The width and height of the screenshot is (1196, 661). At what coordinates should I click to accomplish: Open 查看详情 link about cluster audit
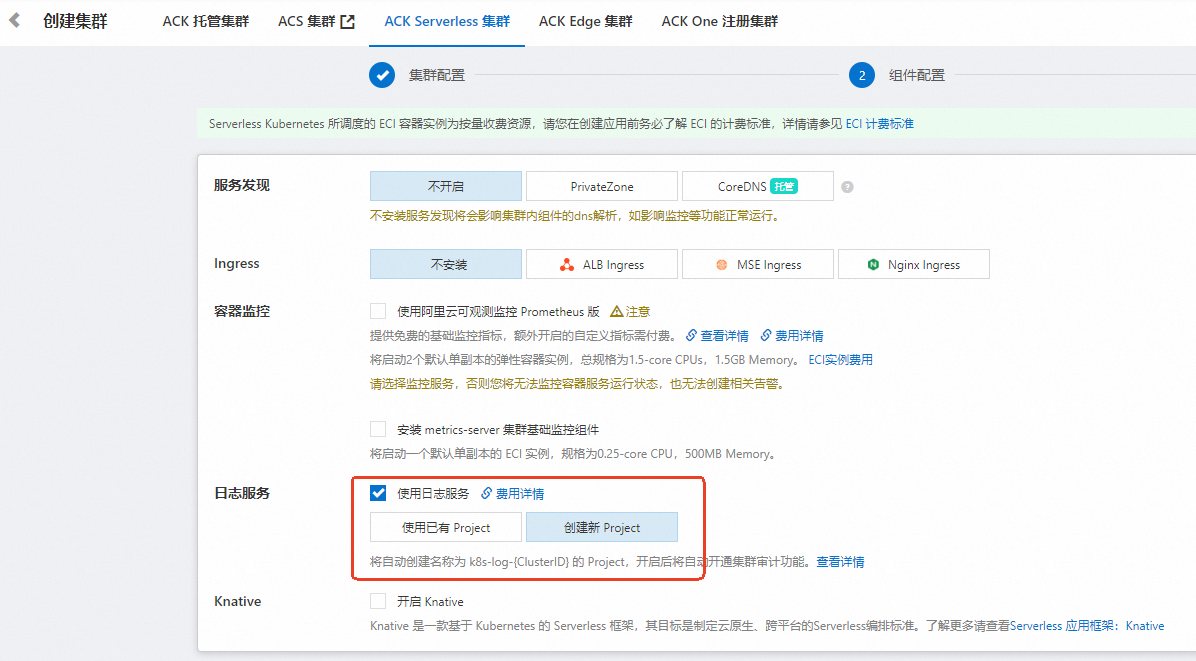[x=840, y=562]
